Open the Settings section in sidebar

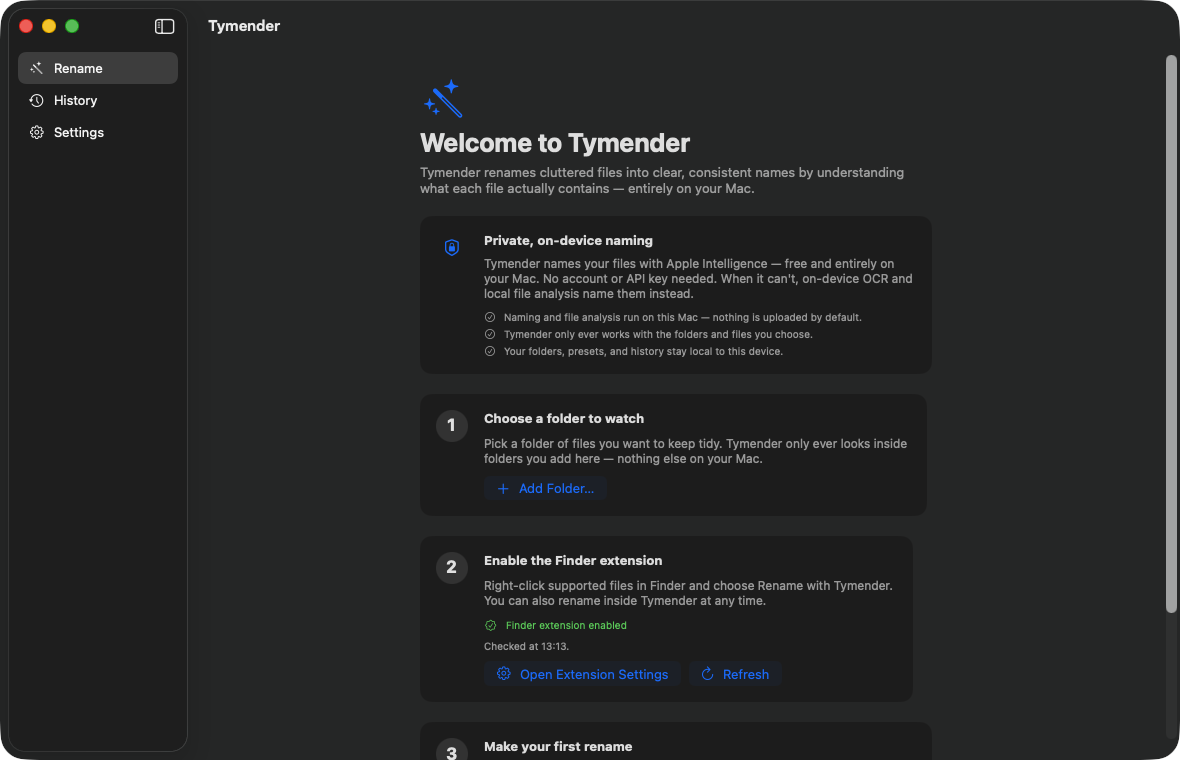(x=98, y=132)
